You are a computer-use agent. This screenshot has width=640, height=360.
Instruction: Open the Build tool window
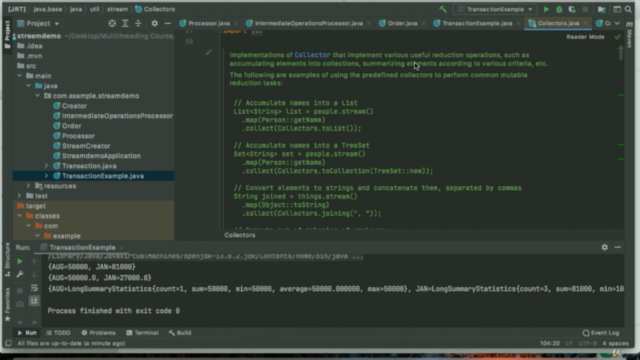coord(180,333)
